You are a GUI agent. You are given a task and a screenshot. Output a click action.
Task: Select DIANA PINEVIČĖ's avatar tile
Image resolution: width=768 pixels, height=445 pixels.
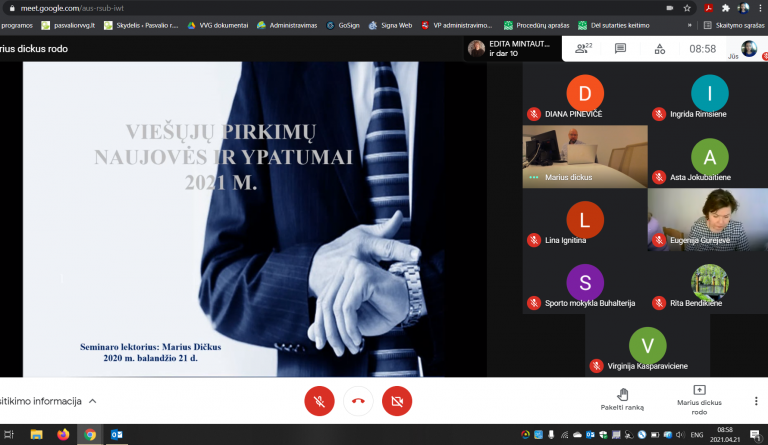point(585,94)
